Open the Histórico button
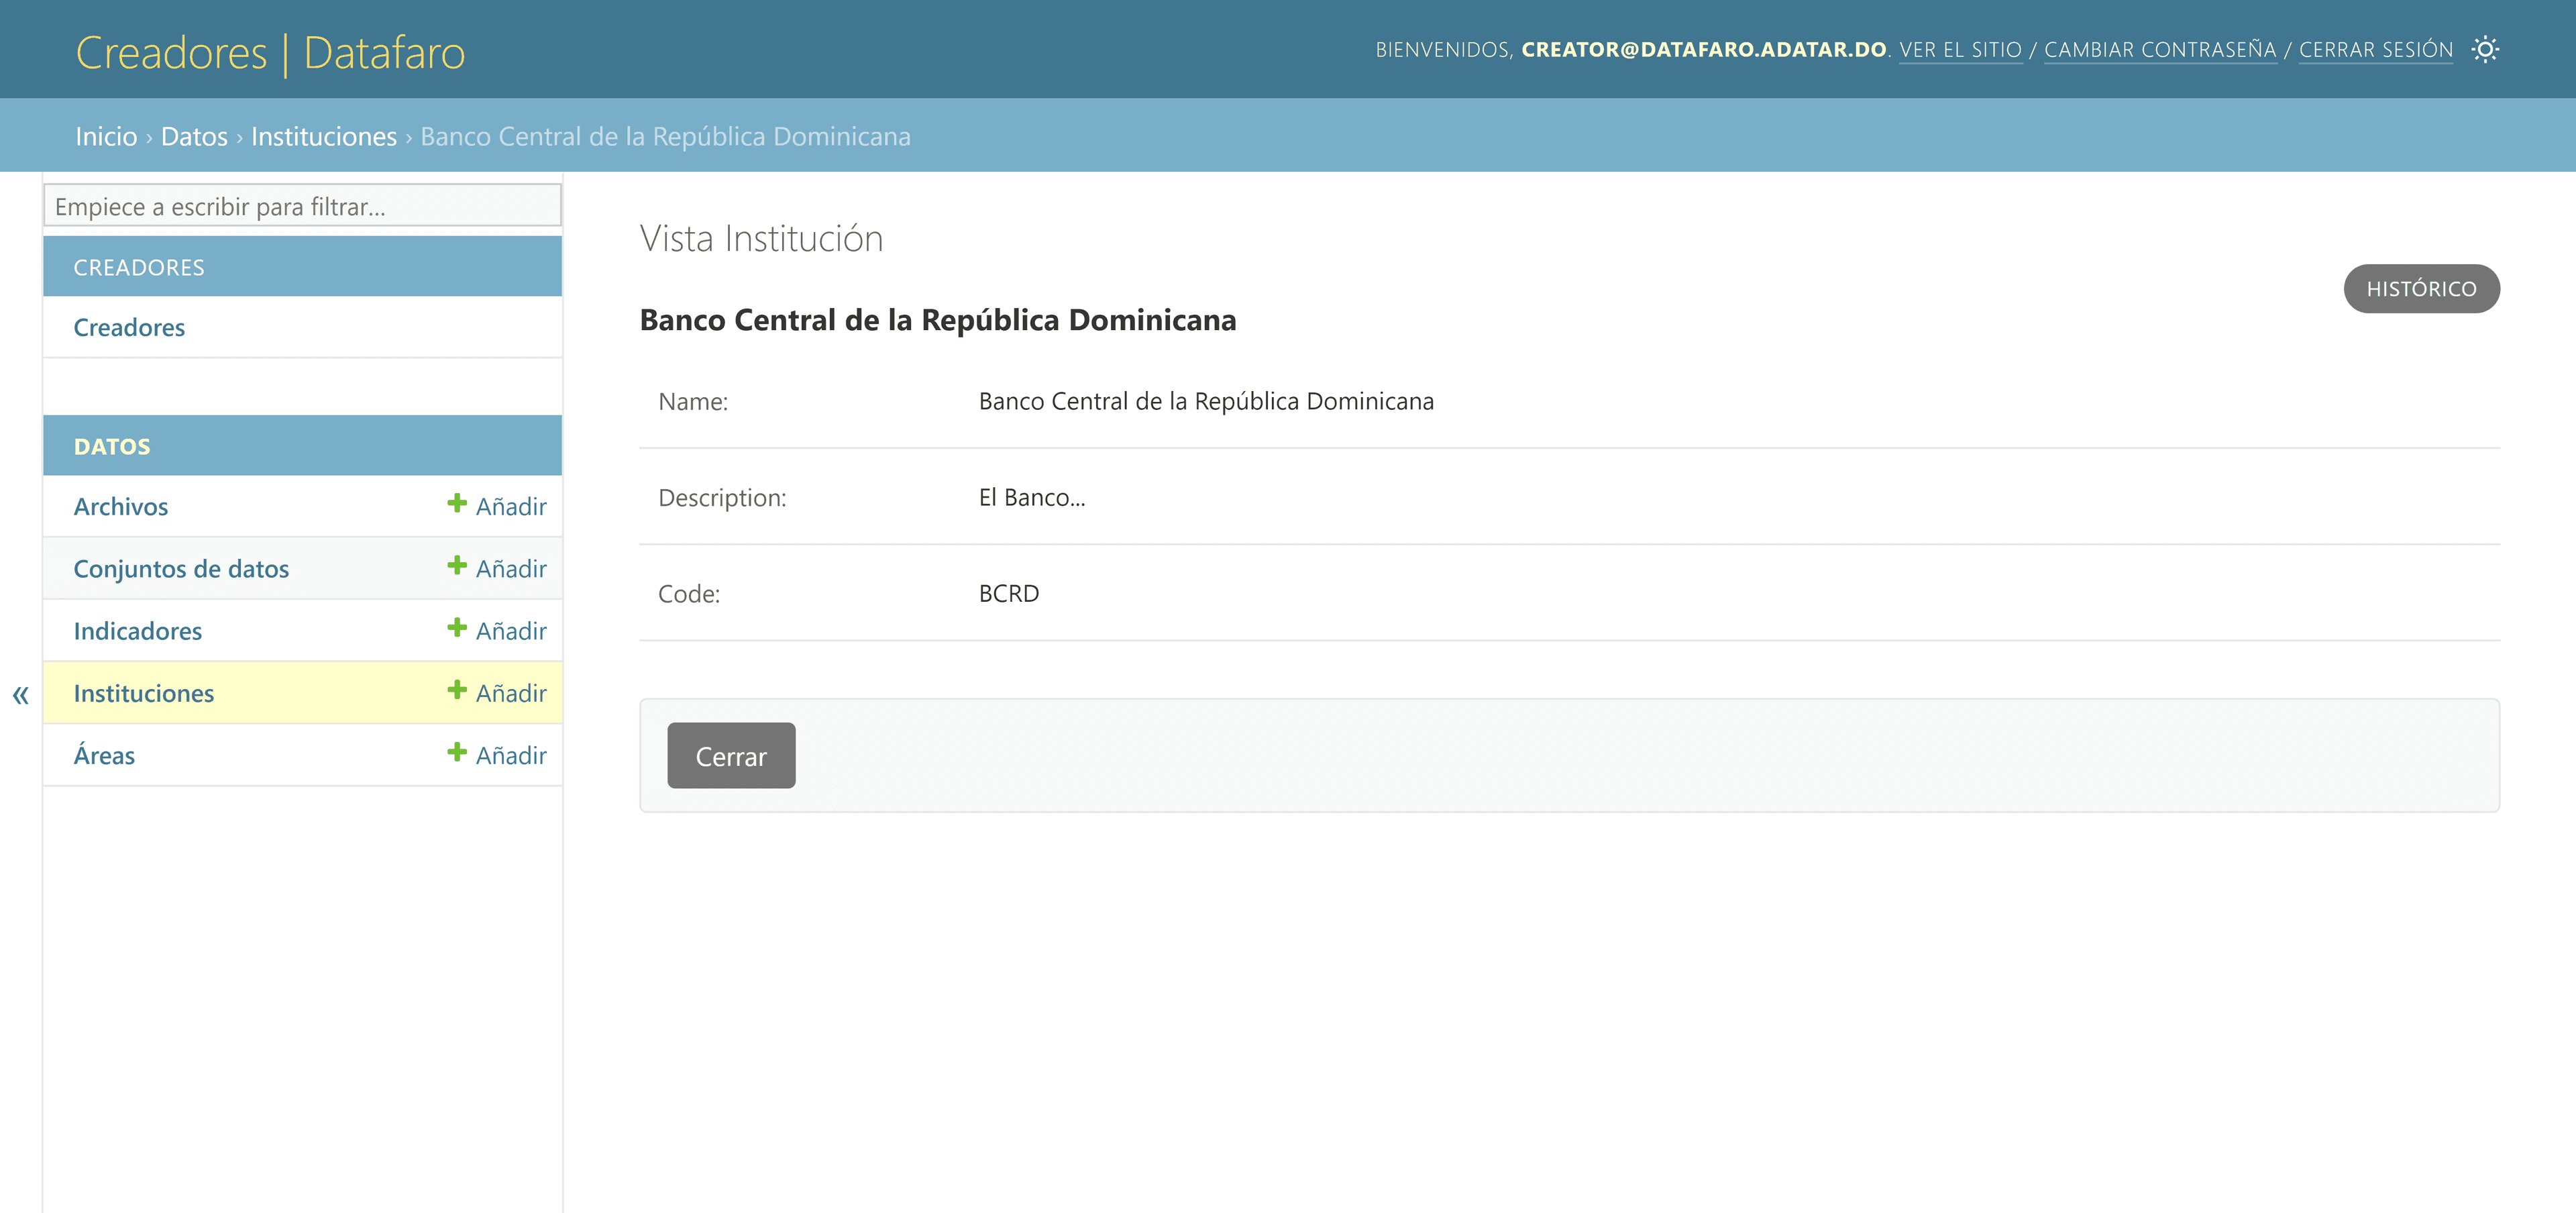2576x1213 pixels. [x=2421, y=289]
